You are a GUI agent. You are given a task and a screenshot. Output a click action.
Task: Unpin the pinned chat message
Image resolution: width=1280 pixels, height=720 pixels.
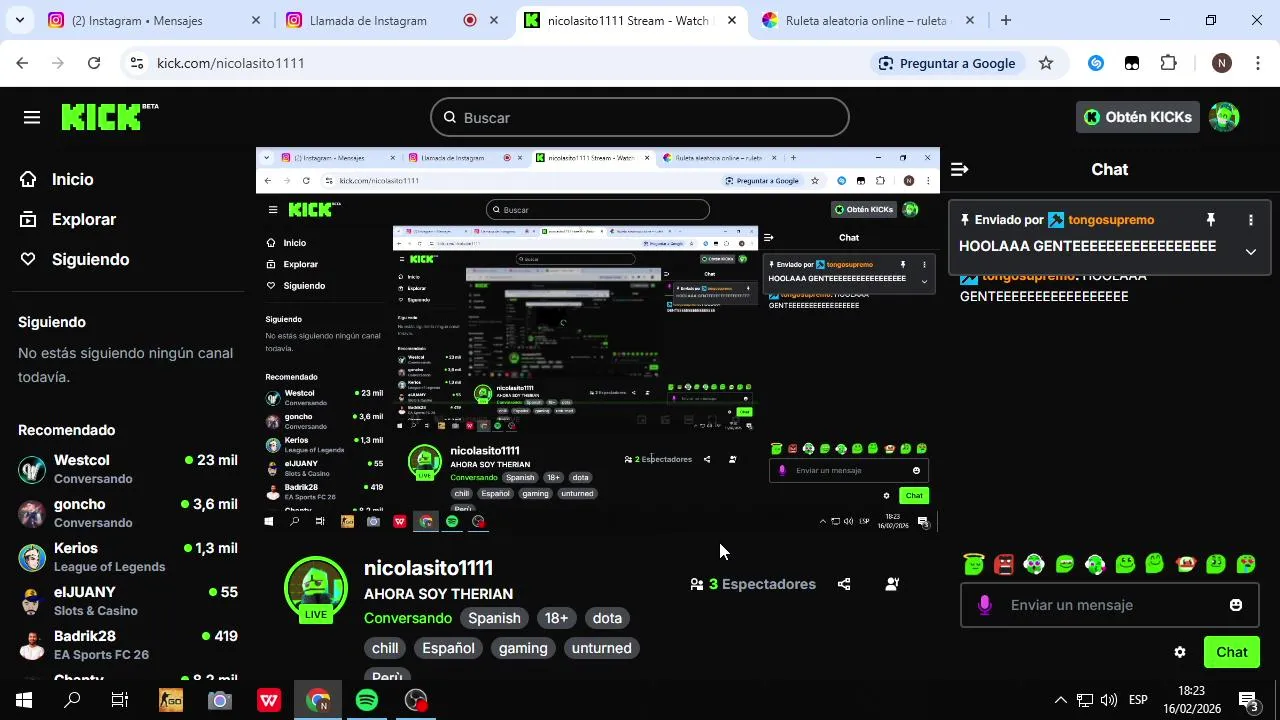[1210, 220]
